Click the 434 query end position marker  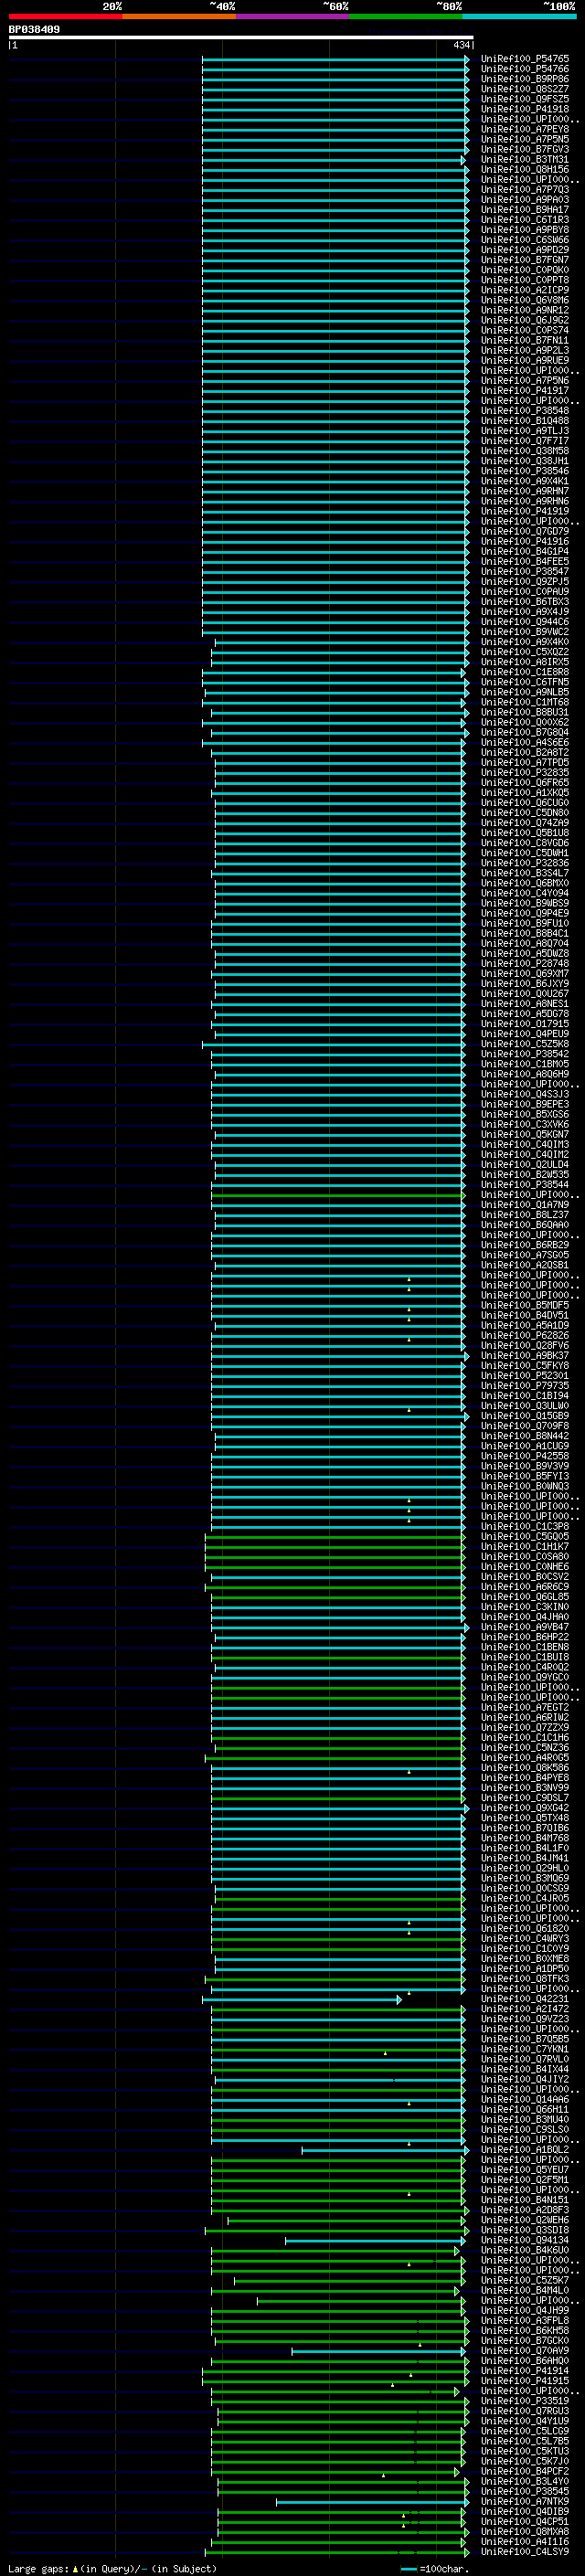(x=462, y=45)
